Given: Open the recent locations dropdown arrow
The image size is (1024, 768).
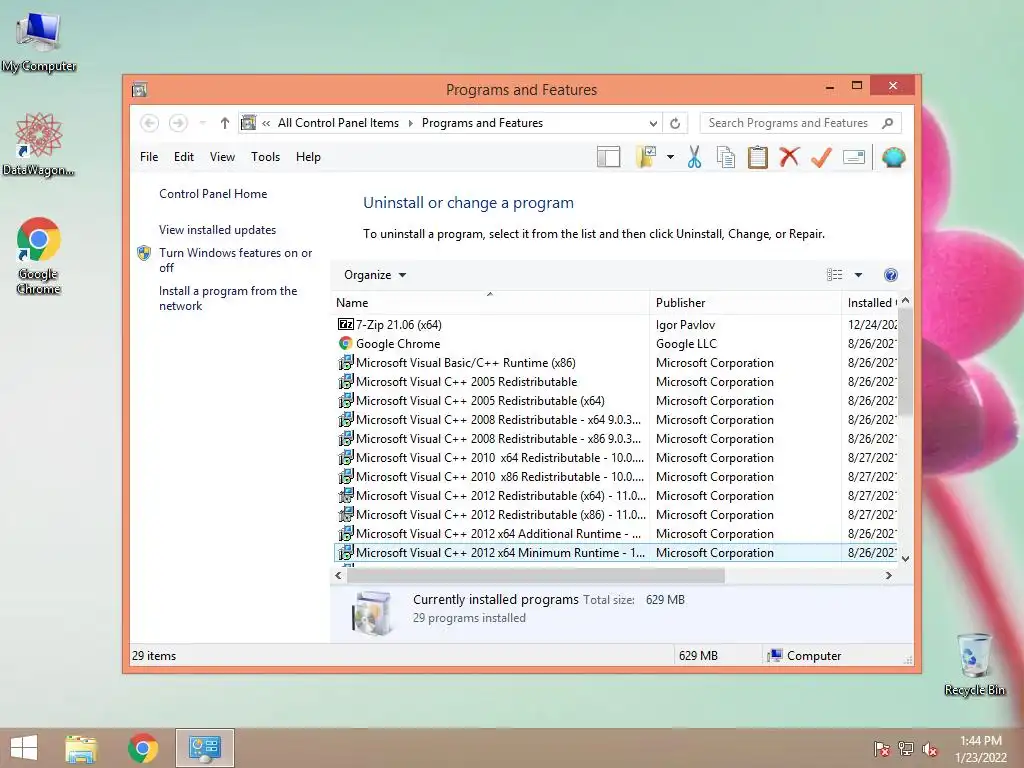Looking at the screenshot, I should click(203, 123).
